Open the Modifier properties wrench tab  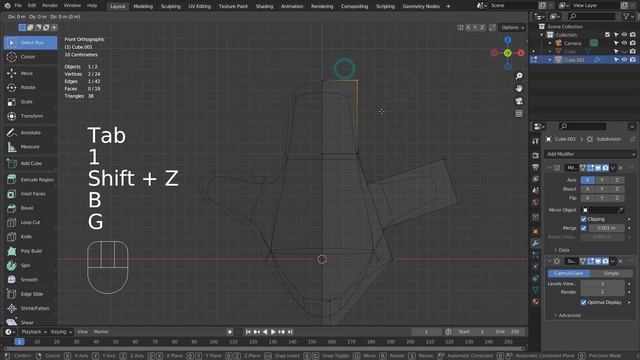pos(536,243)
